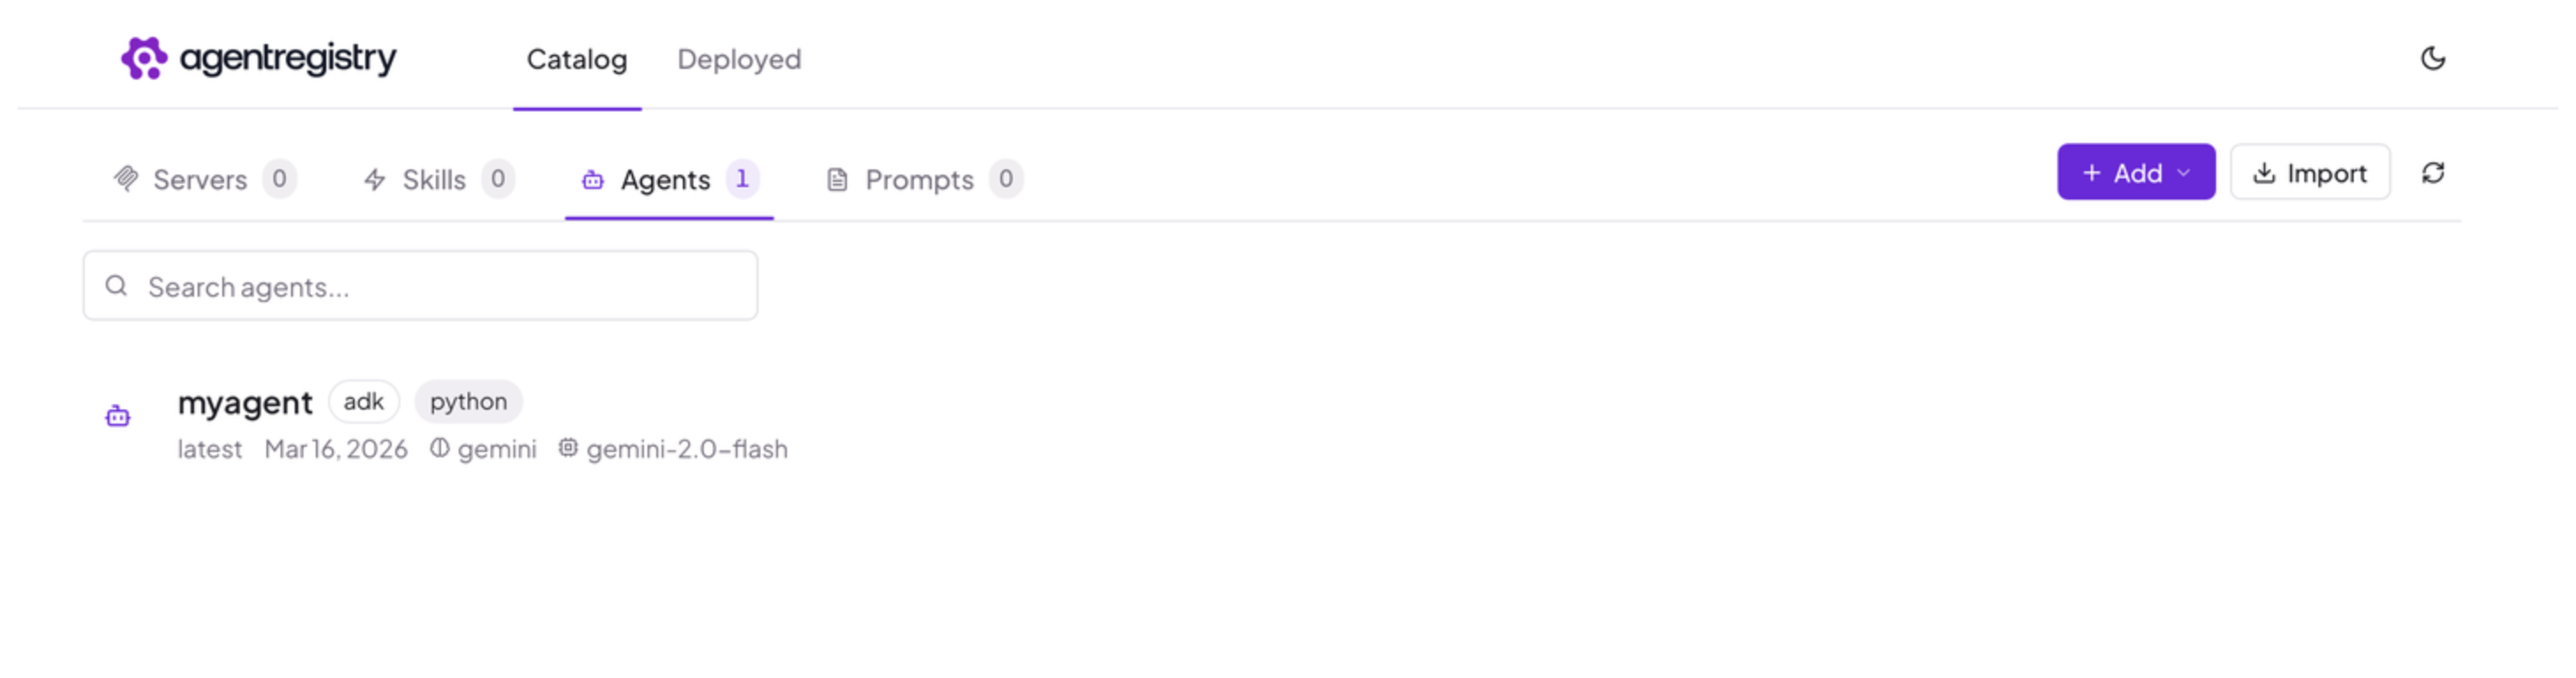Screen dimensions: 2576x678
Task: Click the Agents robot tab icon
Action: point(592,180)
